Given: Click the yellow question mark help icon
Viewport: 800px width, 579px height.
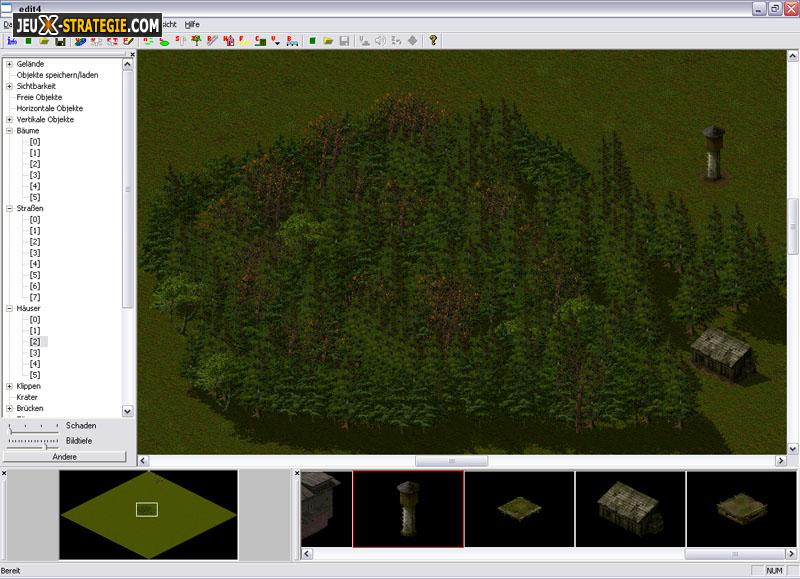Looking at the screenshot, I should [x=433, y=41].
